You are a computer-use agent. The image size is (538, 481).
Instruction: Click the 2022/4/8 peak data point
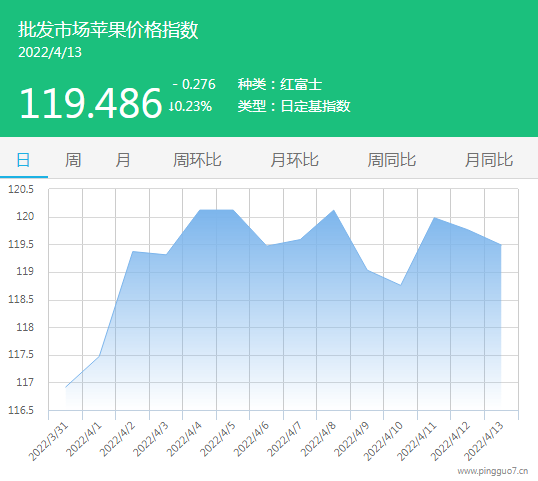point(334,210)
